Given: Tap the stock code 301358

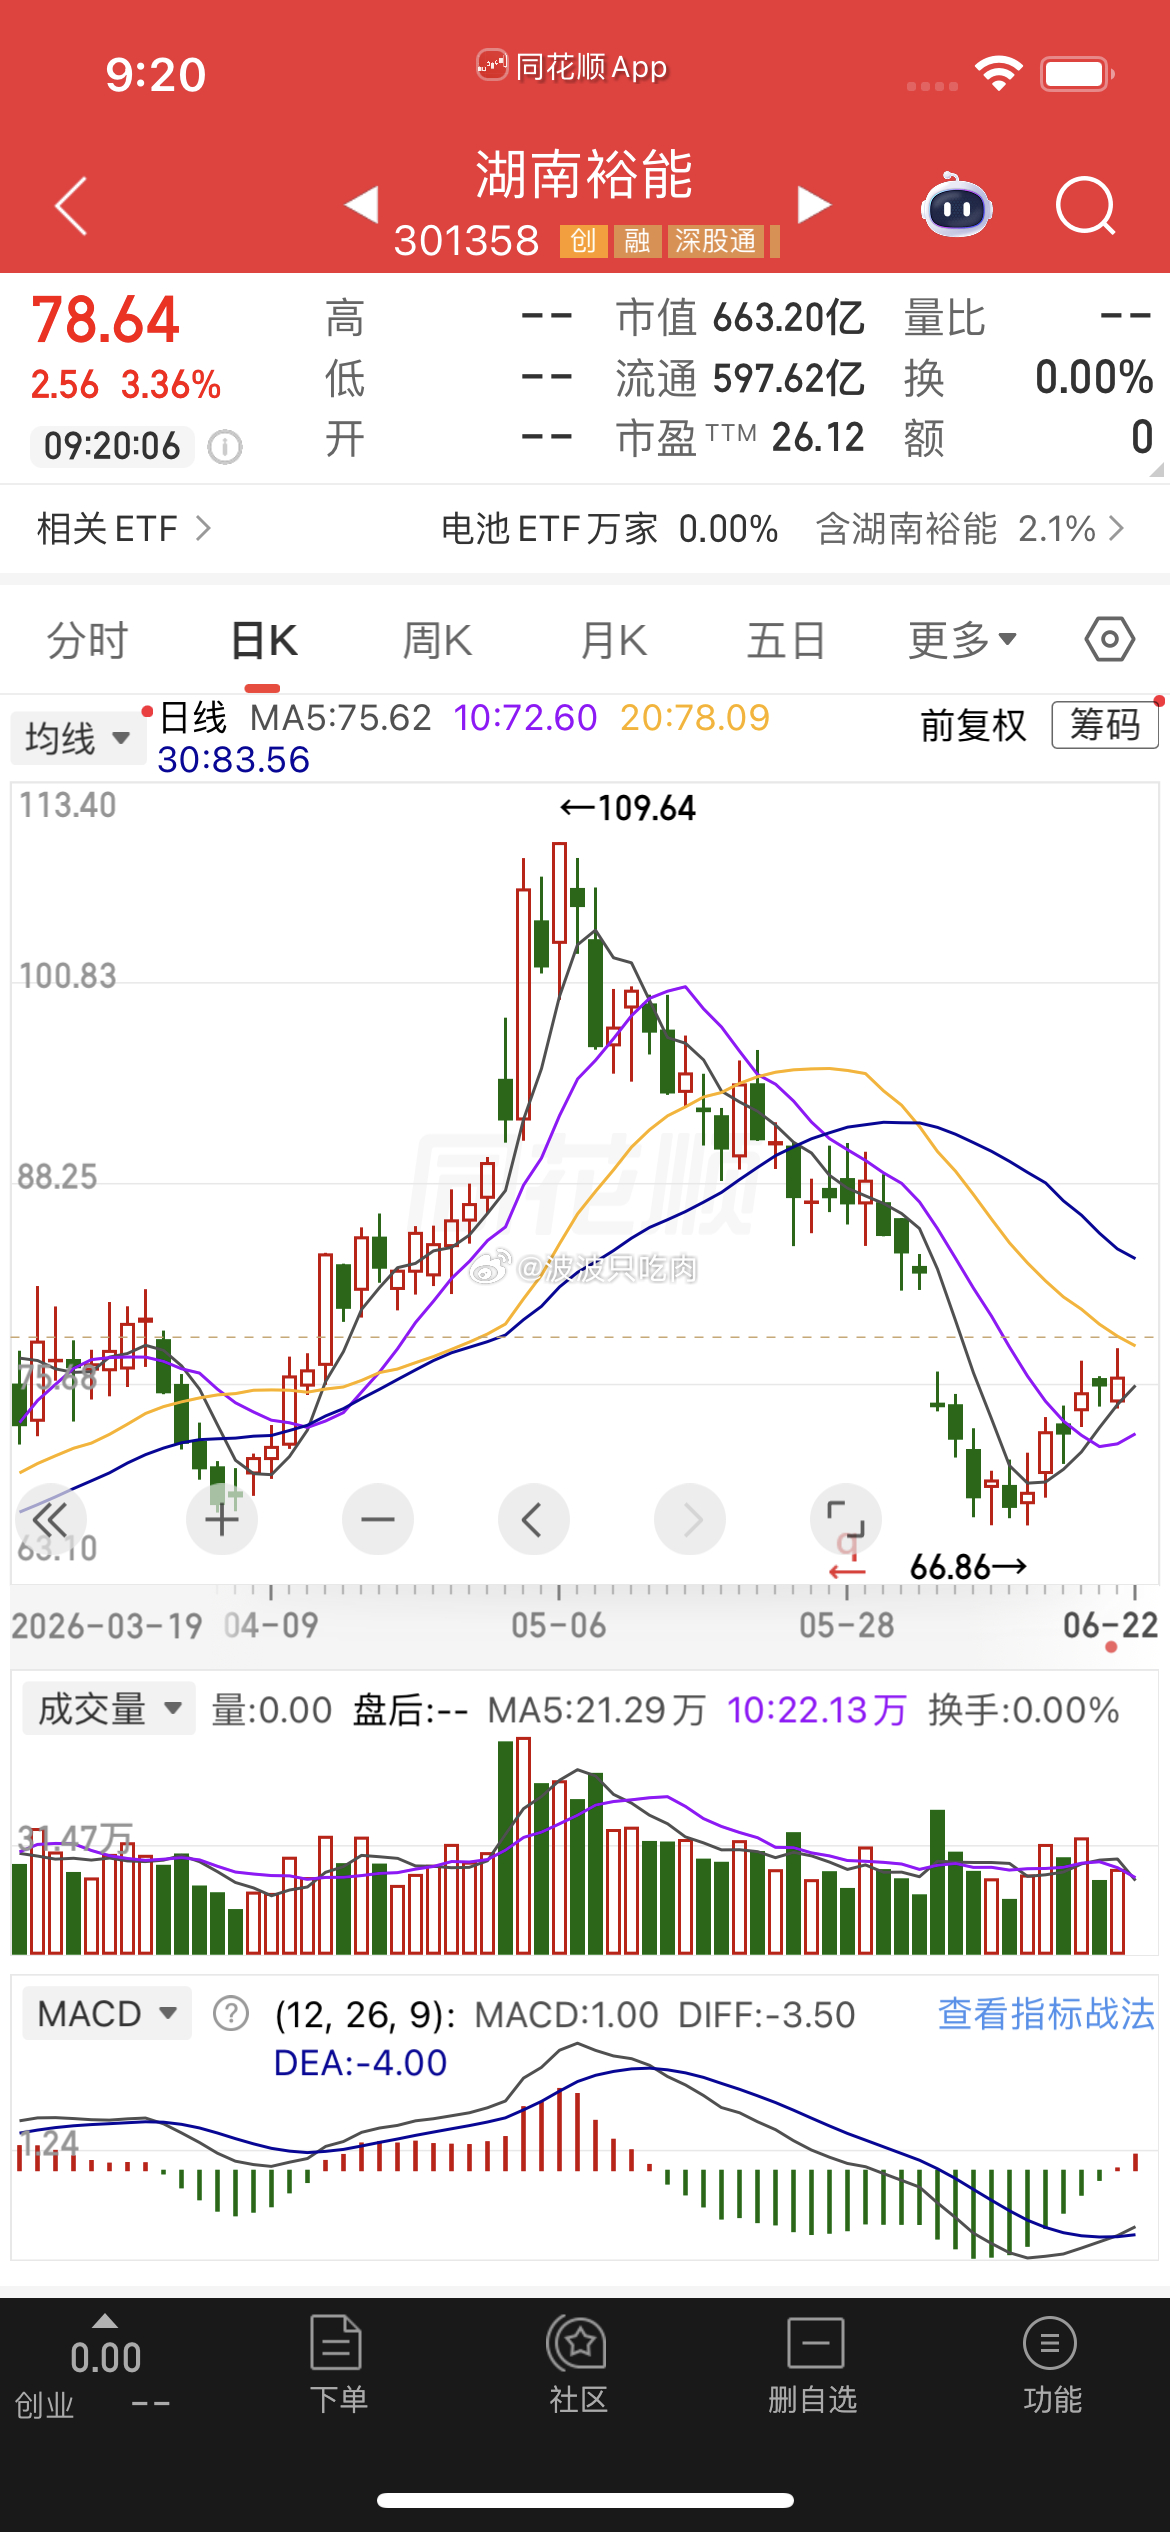Looking at the screenshot, I should (467, 241).
